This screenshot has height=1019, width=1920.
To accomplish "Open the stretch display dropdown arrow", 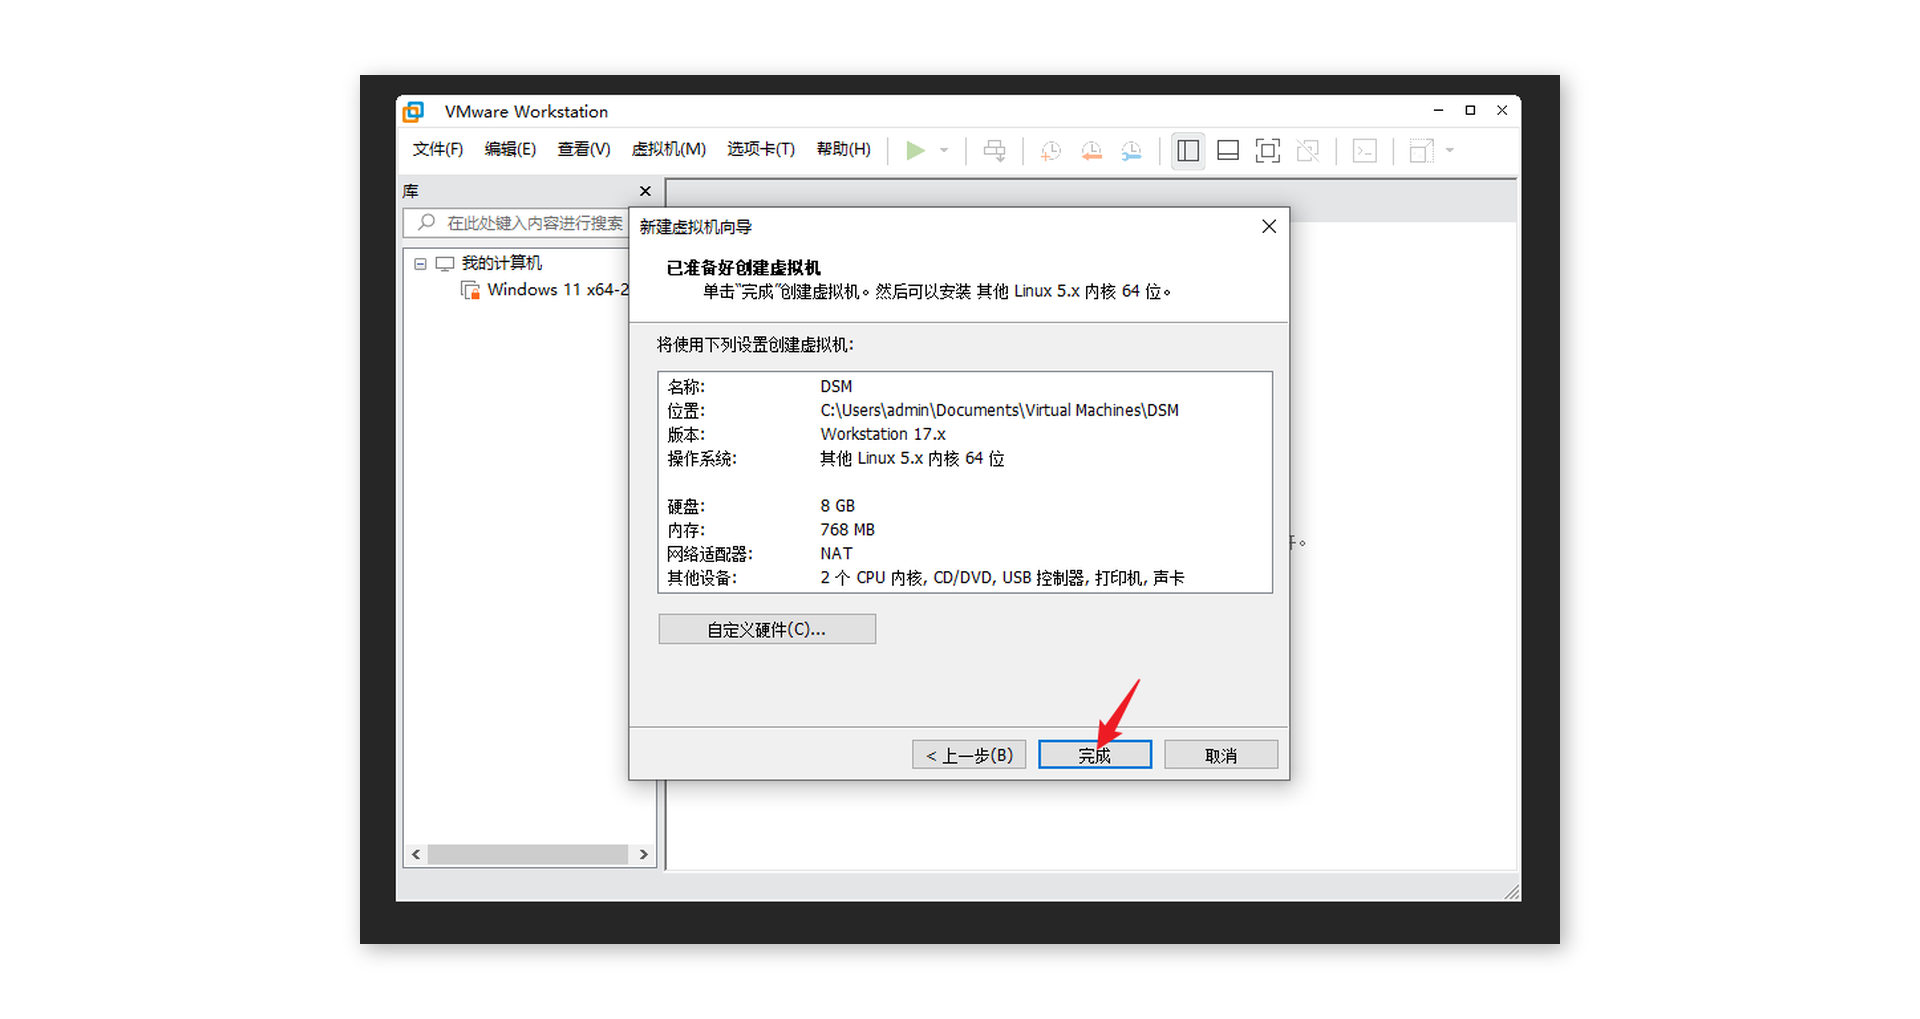I will (1450, 150).
